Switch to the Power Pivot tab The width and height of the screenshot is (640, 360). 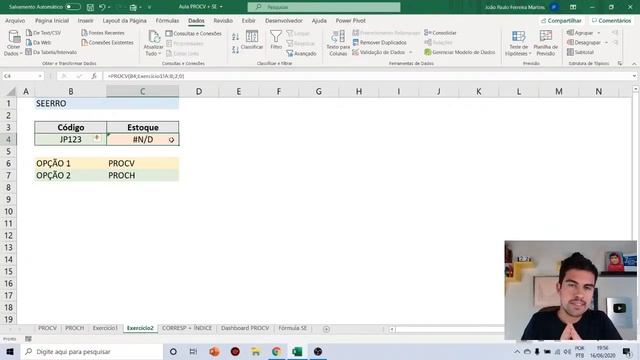coord(351,20)
